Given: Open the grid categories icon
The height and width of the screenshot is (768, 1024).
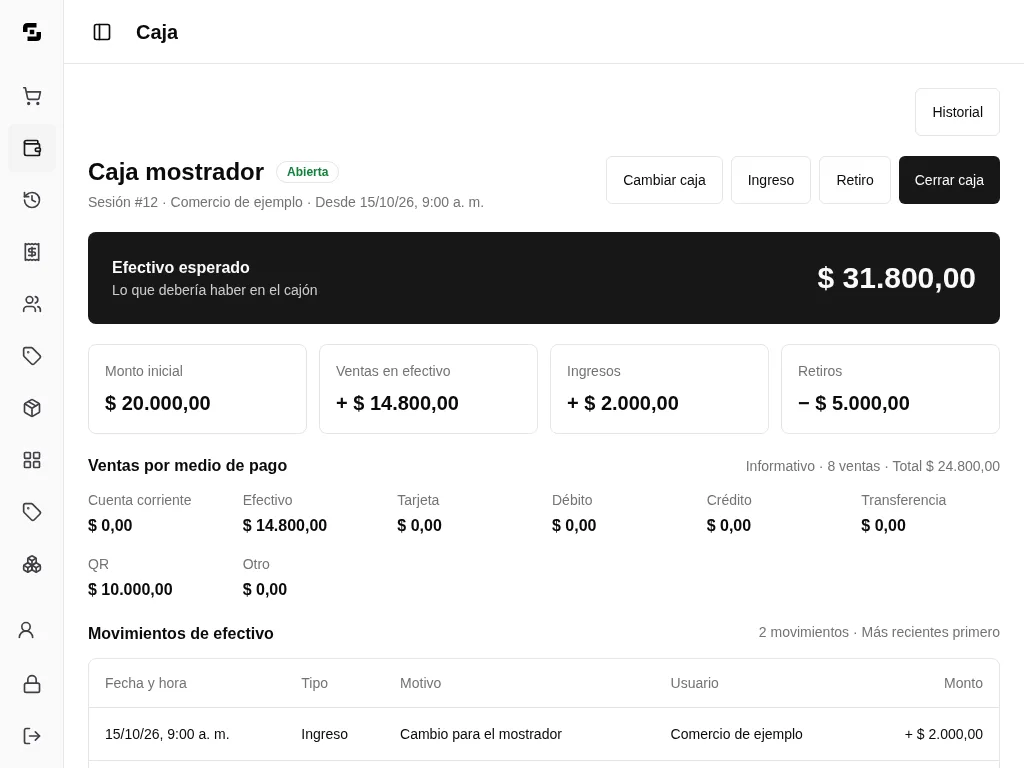Looking at the screenshot, I should (x=32, y=460).
